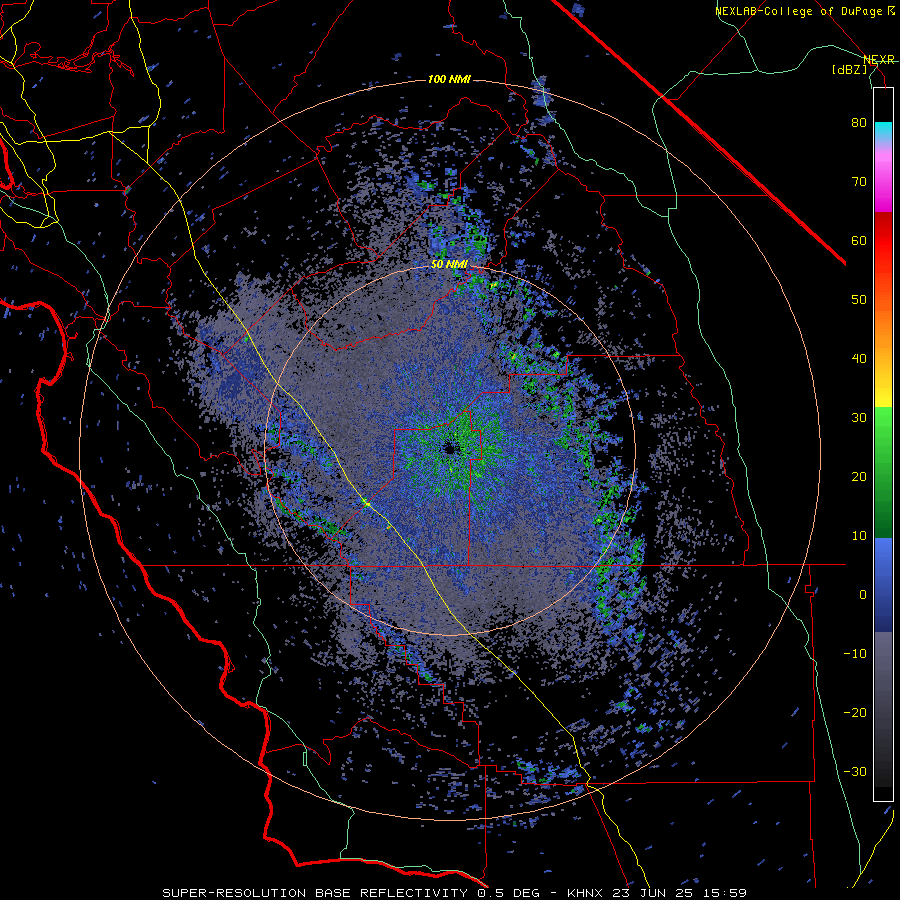
Task: Click the '100 NMI' range ring label
Action: point(449,79)
